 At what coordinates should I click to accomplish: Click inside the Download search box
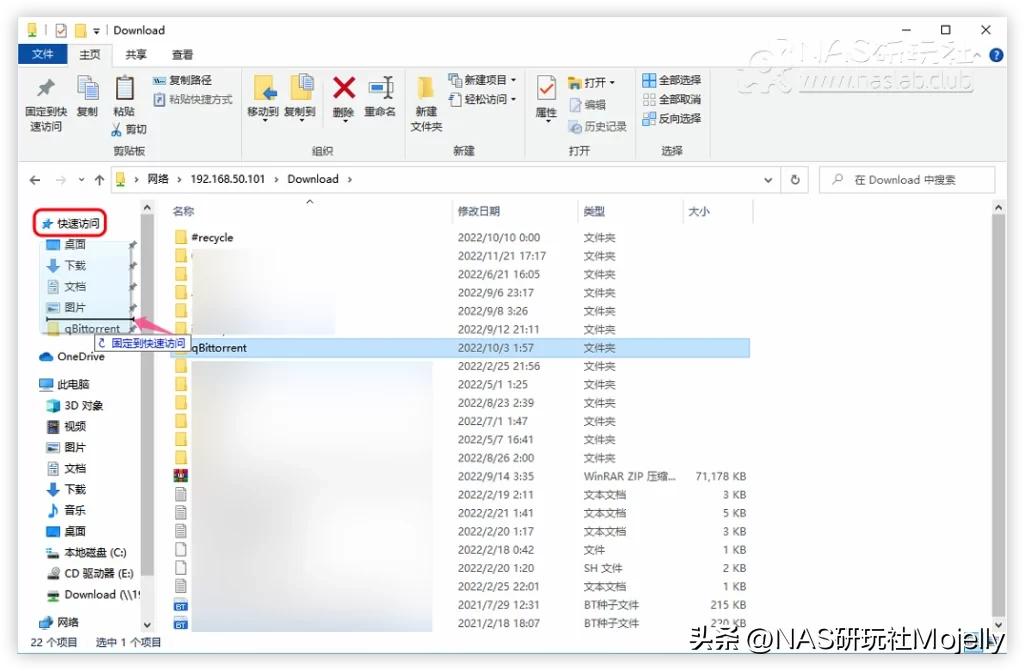[x=907, y=178]
